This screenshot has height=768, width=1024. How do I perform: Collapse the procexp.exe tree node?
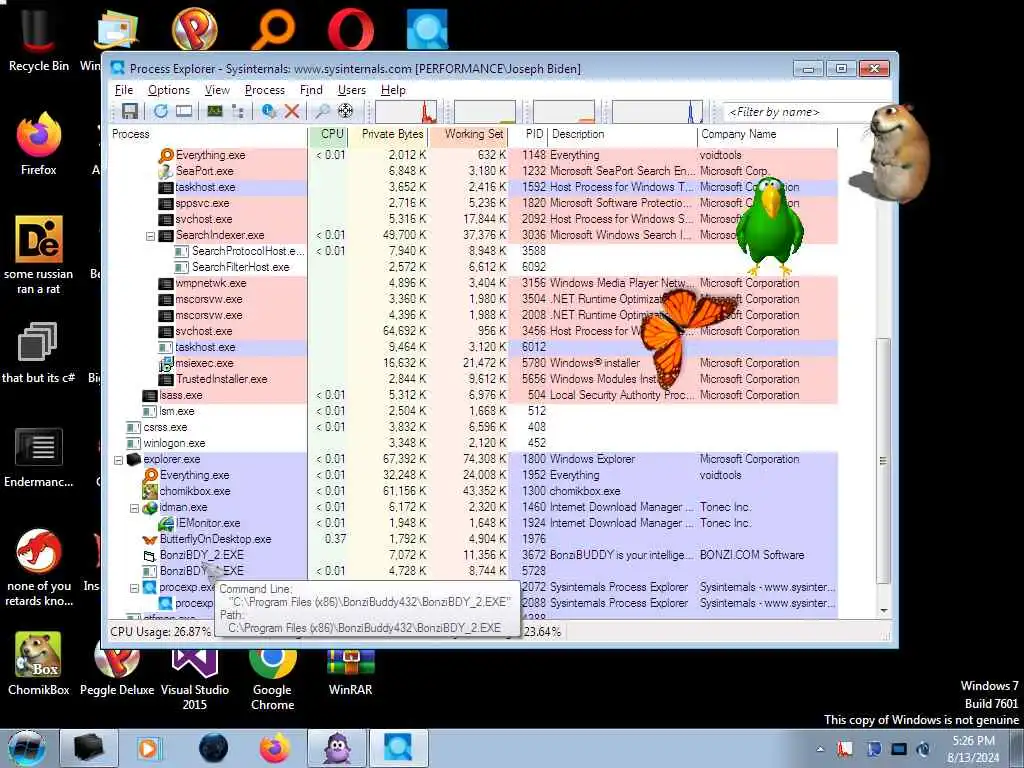(x=135, y=588)
